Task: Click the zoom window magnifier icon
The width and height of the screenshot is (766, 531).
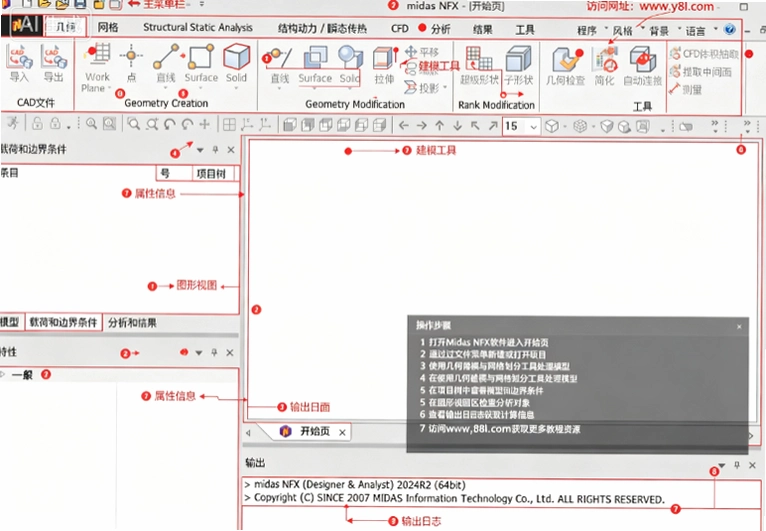Action: tap(133, 124)
